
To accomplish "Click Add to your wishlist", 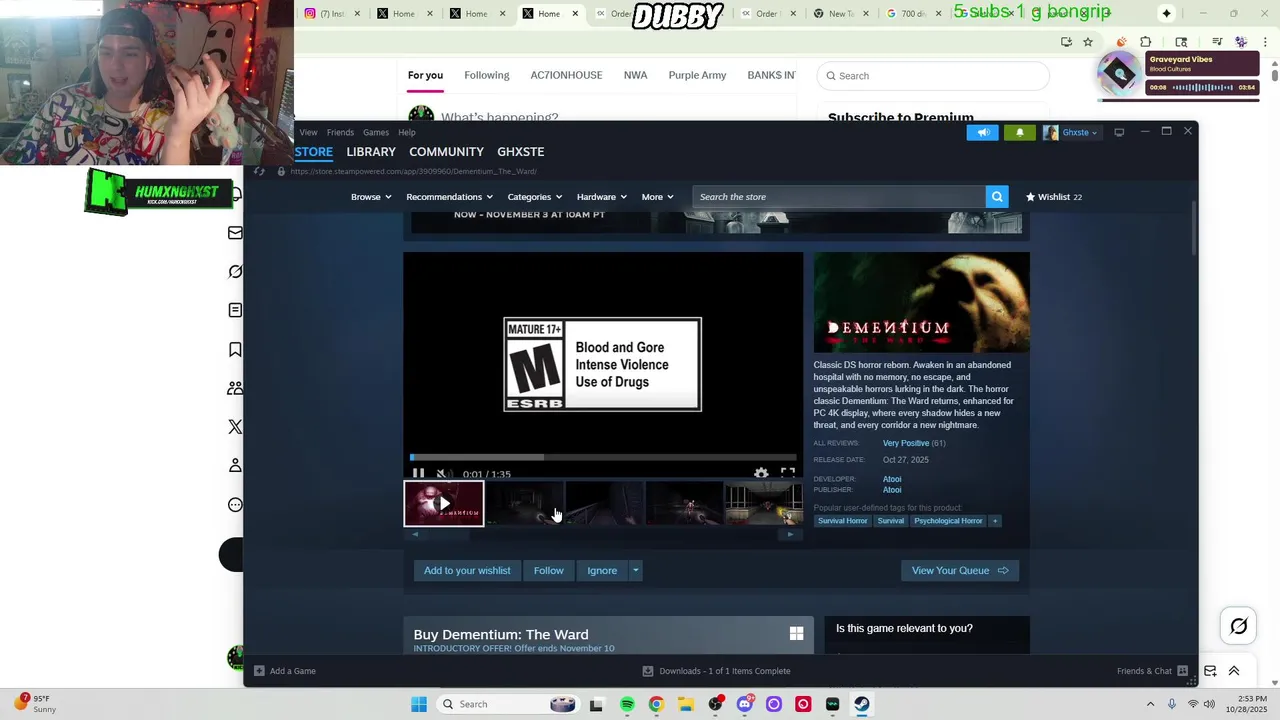I will [x=467, y=570].
